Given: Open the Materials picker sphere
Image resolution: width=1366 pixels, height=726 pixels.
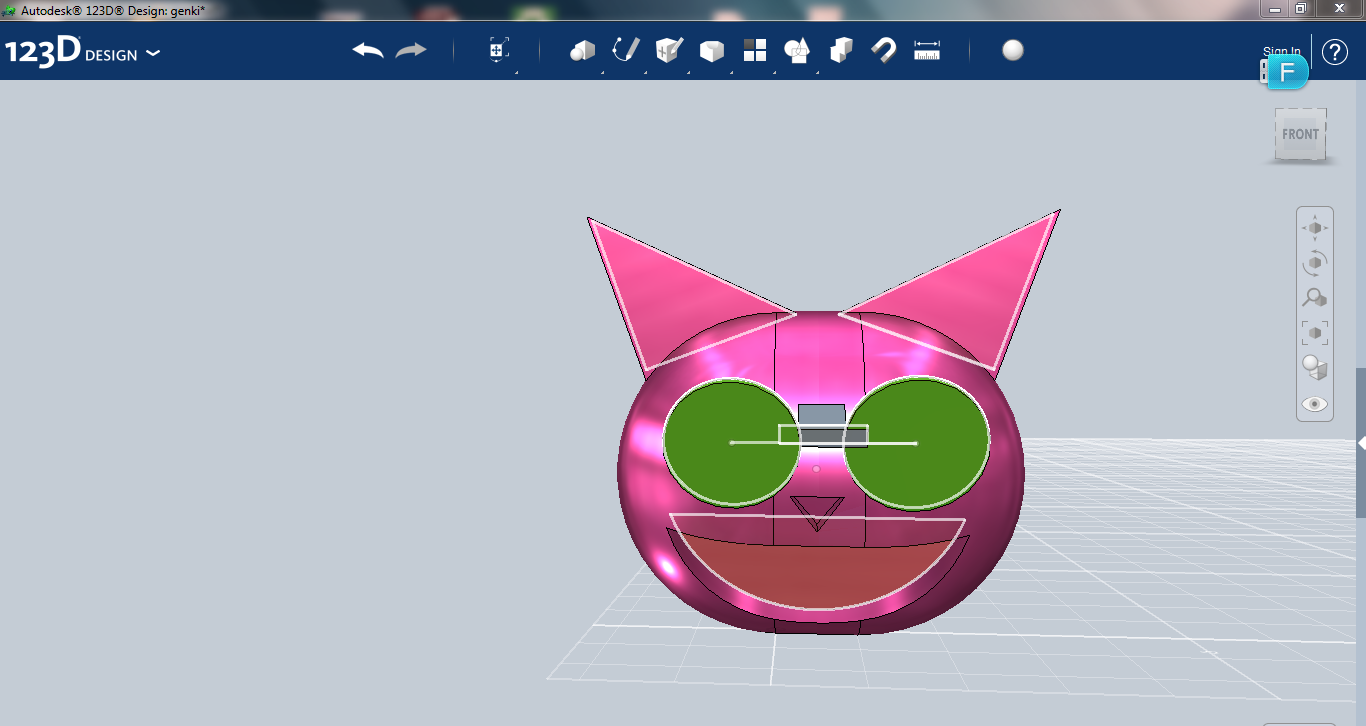Looking at the screenshot, I should 1012,48.
